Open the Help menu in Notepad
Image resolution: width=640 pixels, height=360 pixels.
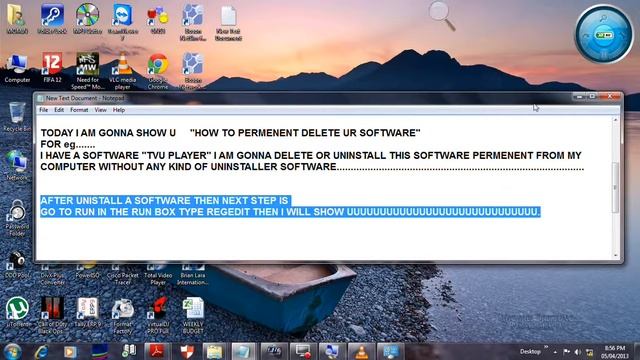coord(119,110)
